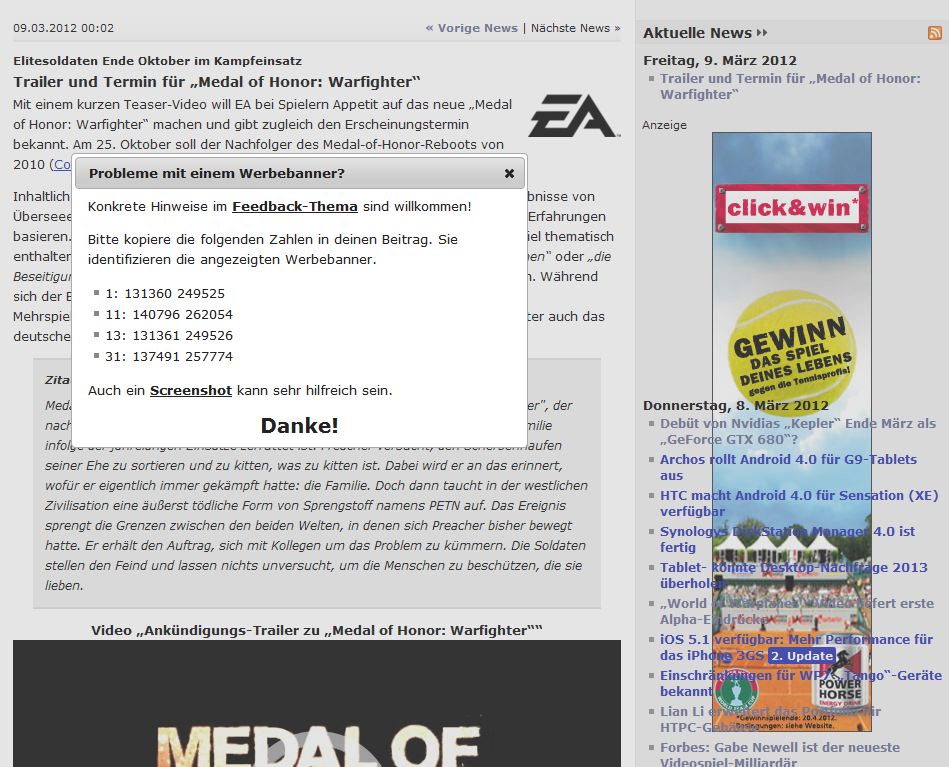
Task: Click the subheading Elitesoldaten Ende Oktober im Kampfeinsatz
Action: coord(157,61)
